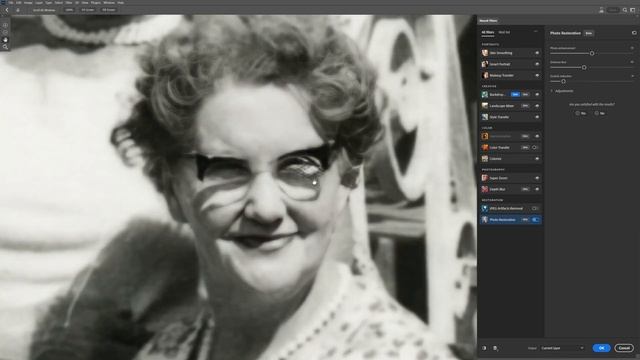Click the Fit Screen button
Viewport: 640px width, 360px height.
[x=88, y=10]
